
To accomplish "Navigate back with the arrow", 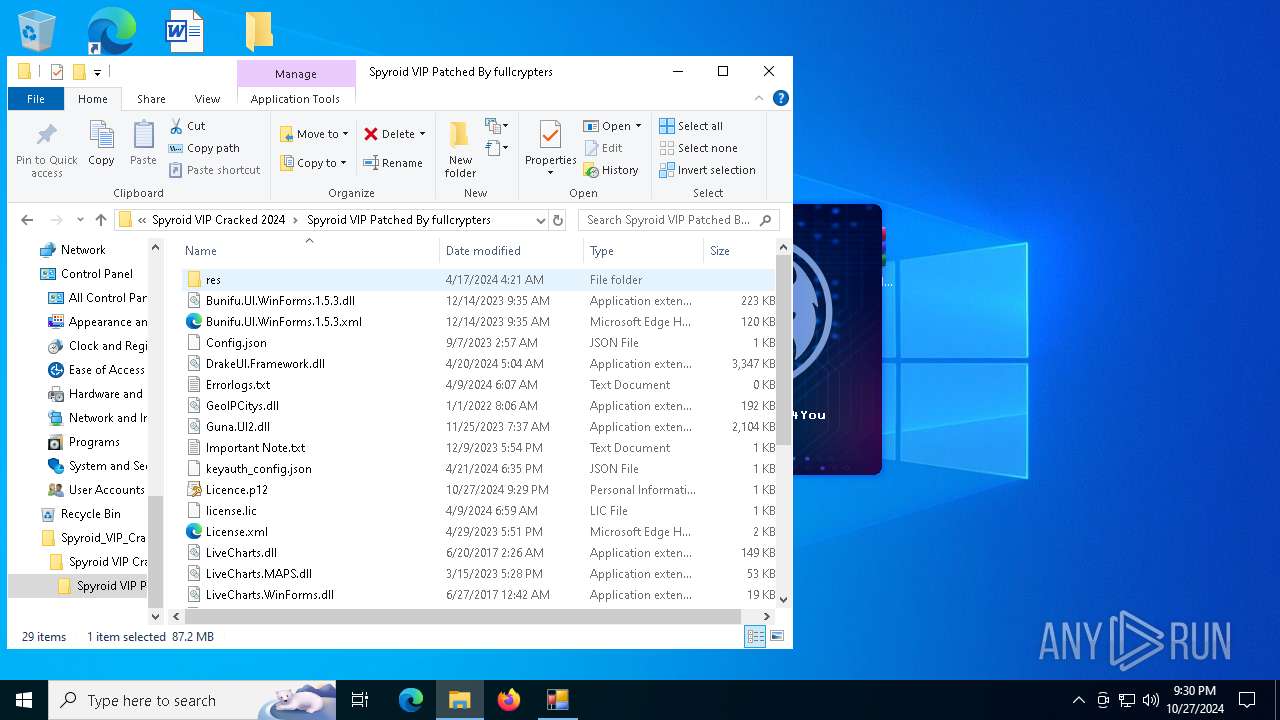I will 27,220.
